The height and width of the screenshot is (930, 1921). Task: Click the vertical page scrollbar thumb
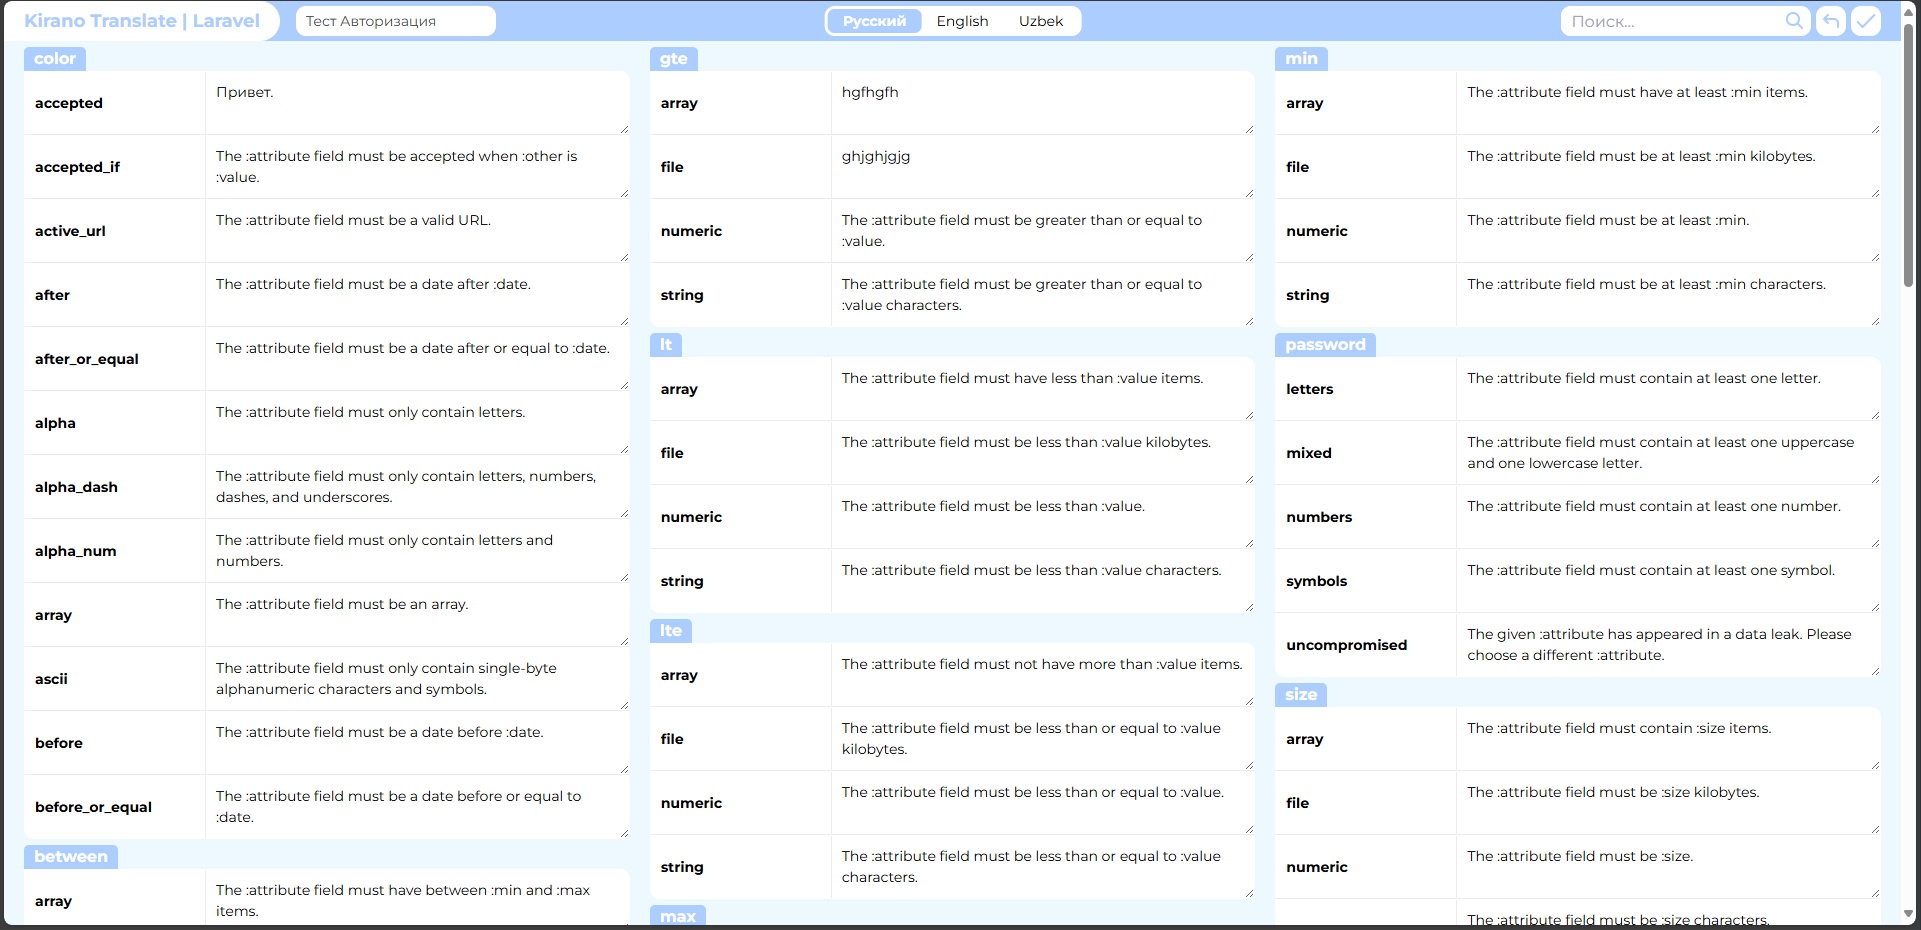1909,150
